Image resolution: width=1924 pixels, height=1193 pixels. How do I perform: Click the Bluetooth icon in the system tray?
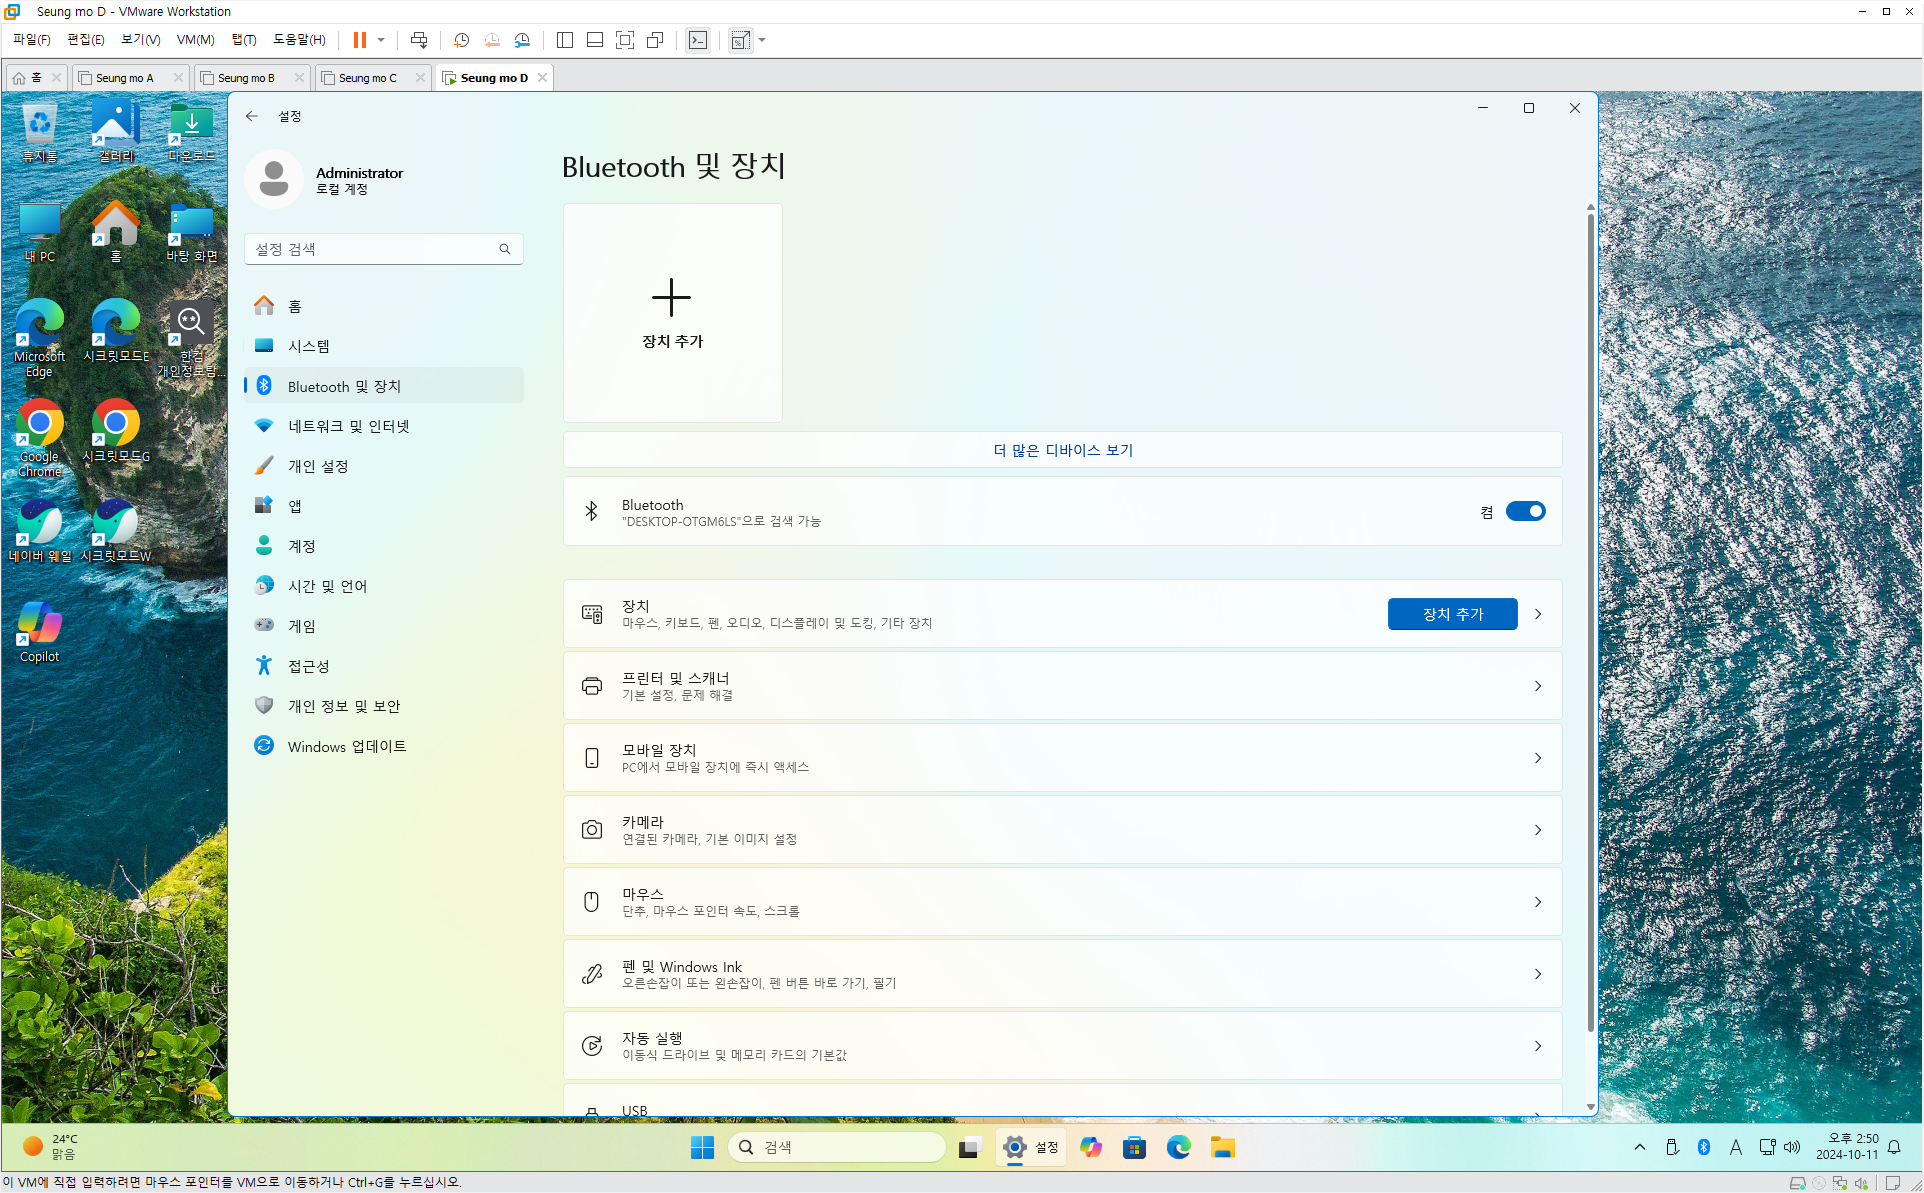pyautogui.click(x=1703, y=1147)
